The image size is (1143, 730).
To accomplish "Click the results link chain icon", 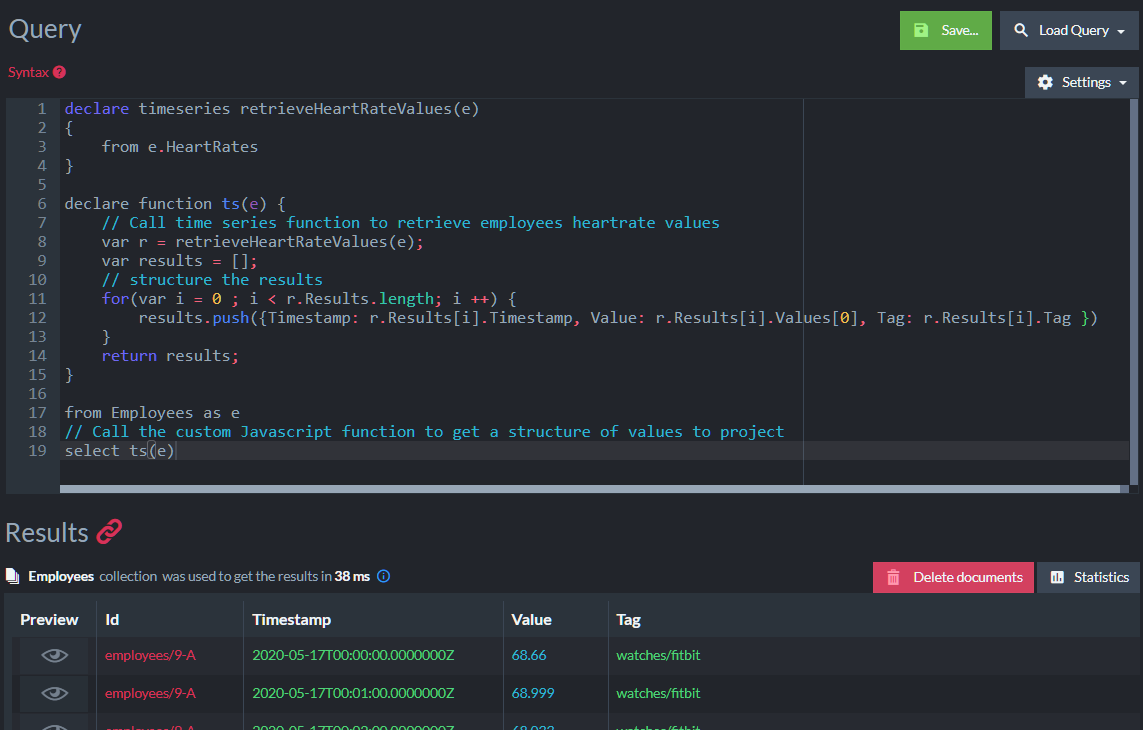I will (x=109, y=532).
